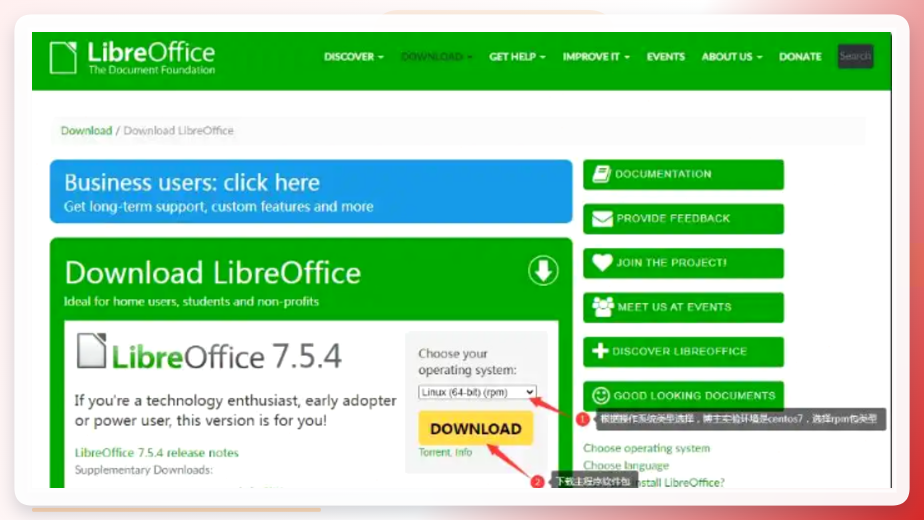Click the yellow DOWNLOAD button
This screenshot has width=924, height=520.
tap(476, 429)
